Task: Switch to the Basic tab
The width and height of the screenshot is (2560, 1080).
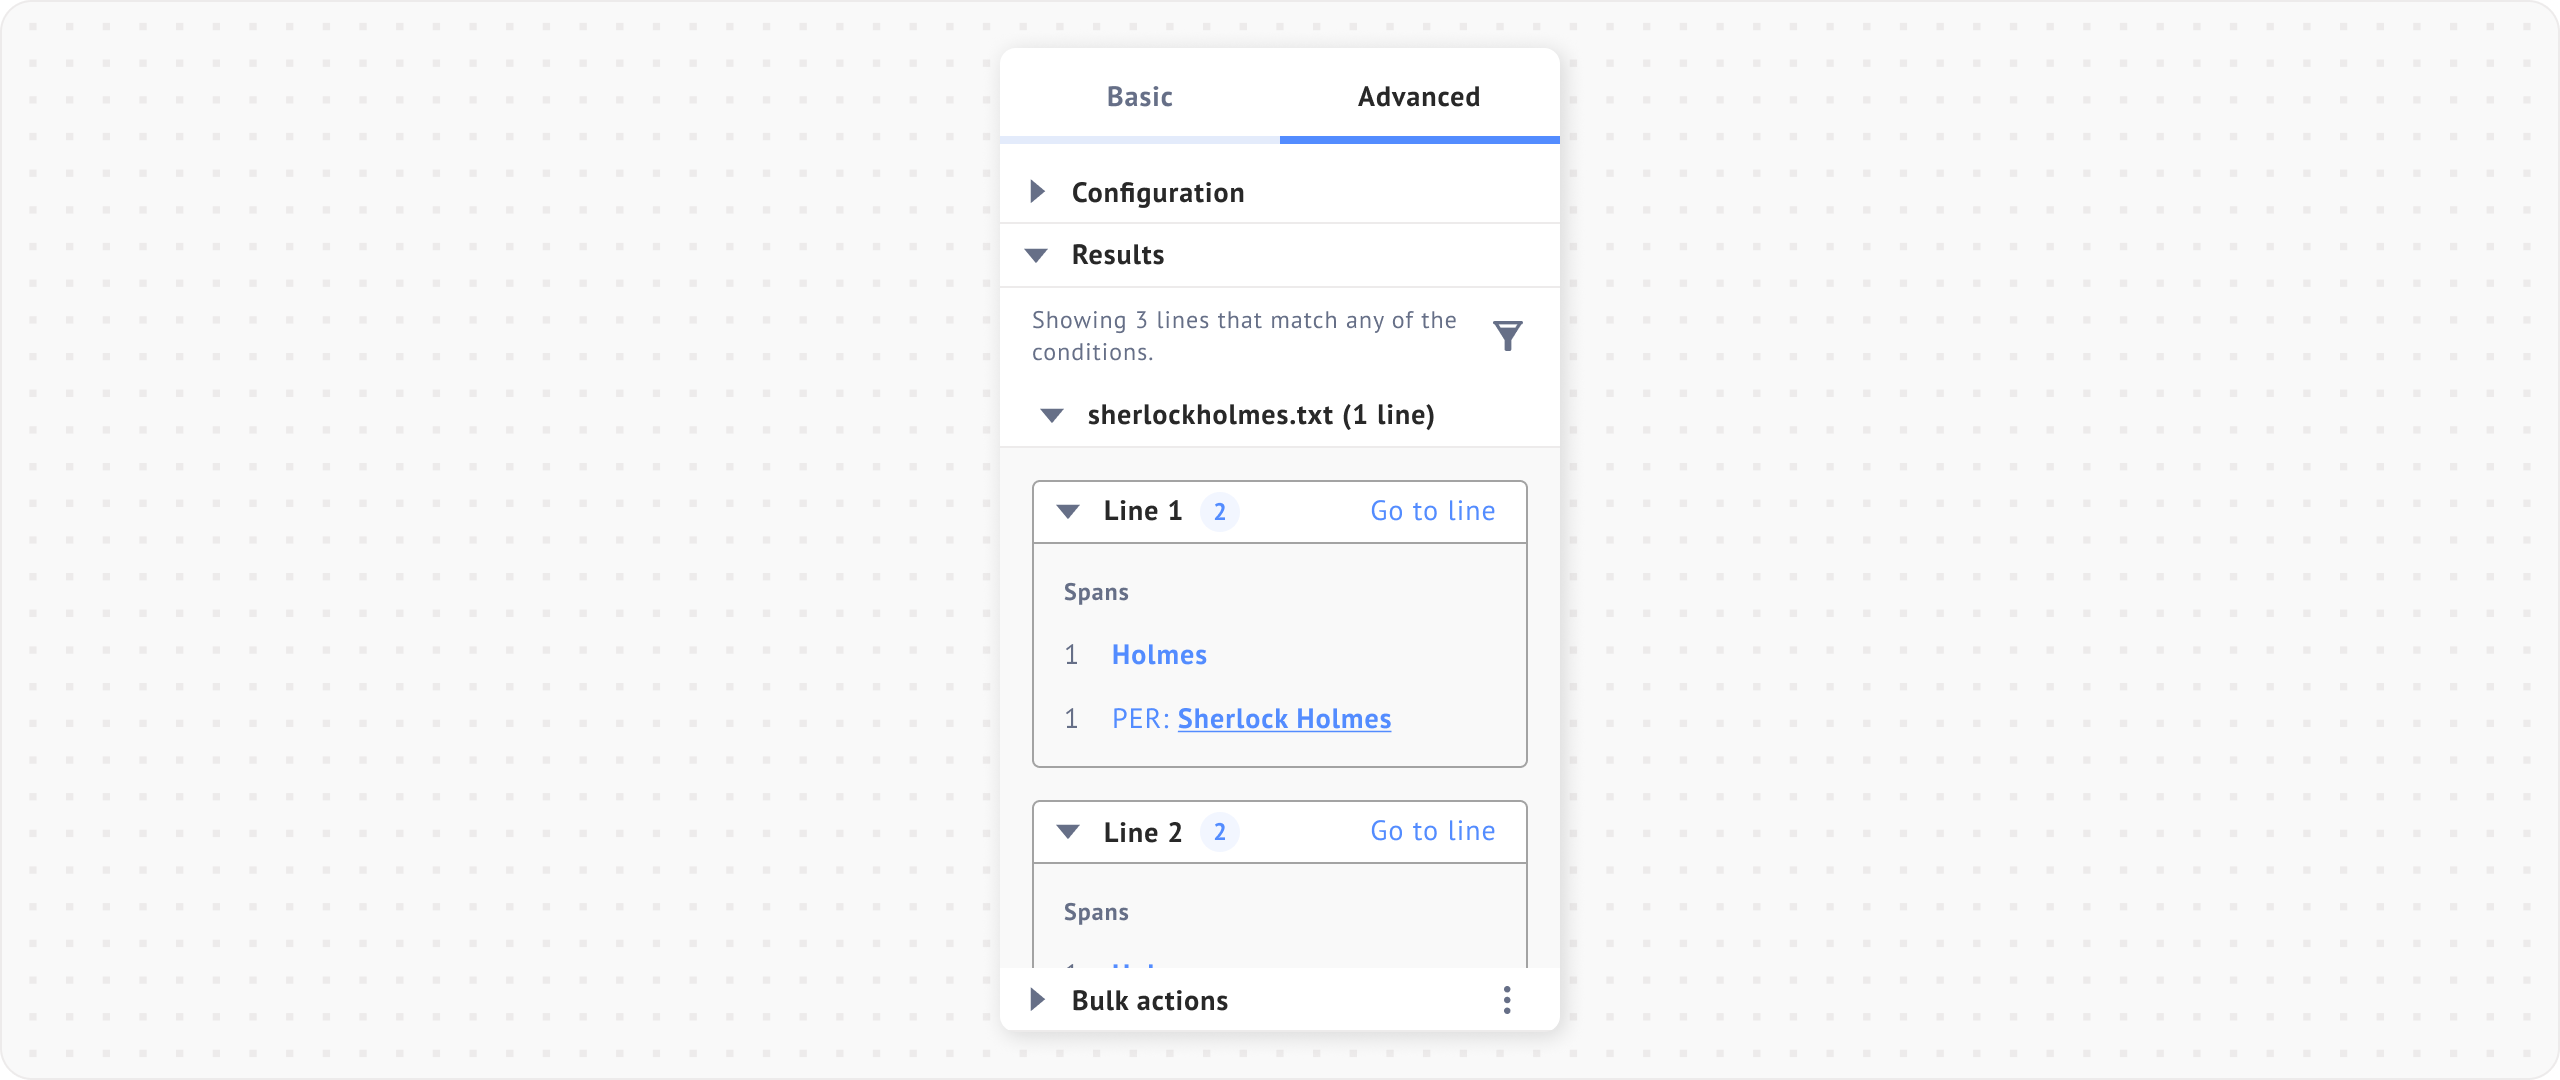Action: [1139, 97]
